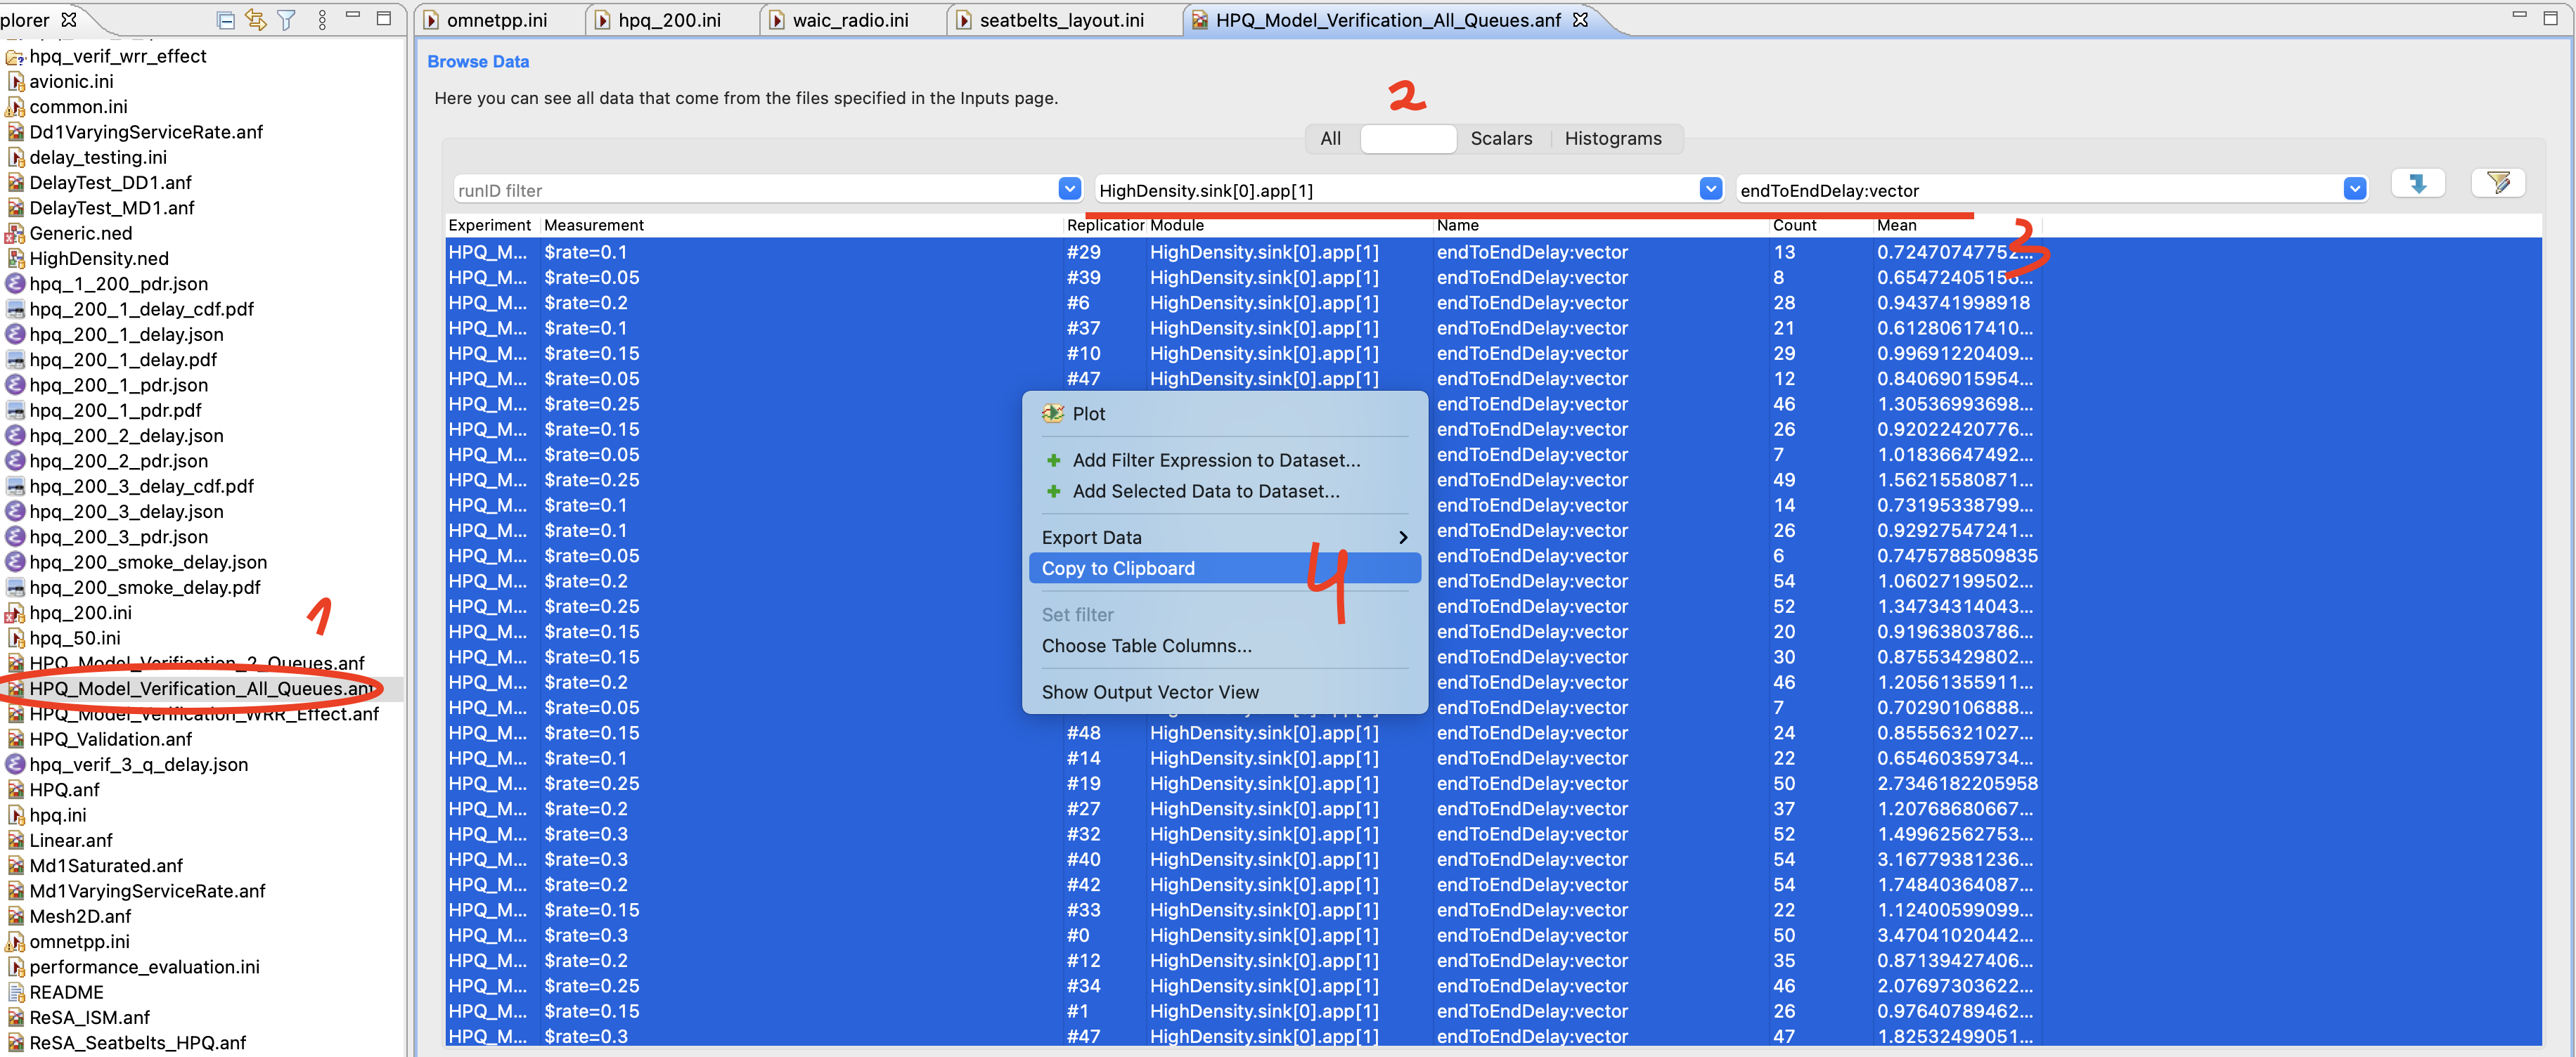Click the Plot icon in context menu
This screenshot has width=2576, height=1057.
click(x=1053, y=414)
